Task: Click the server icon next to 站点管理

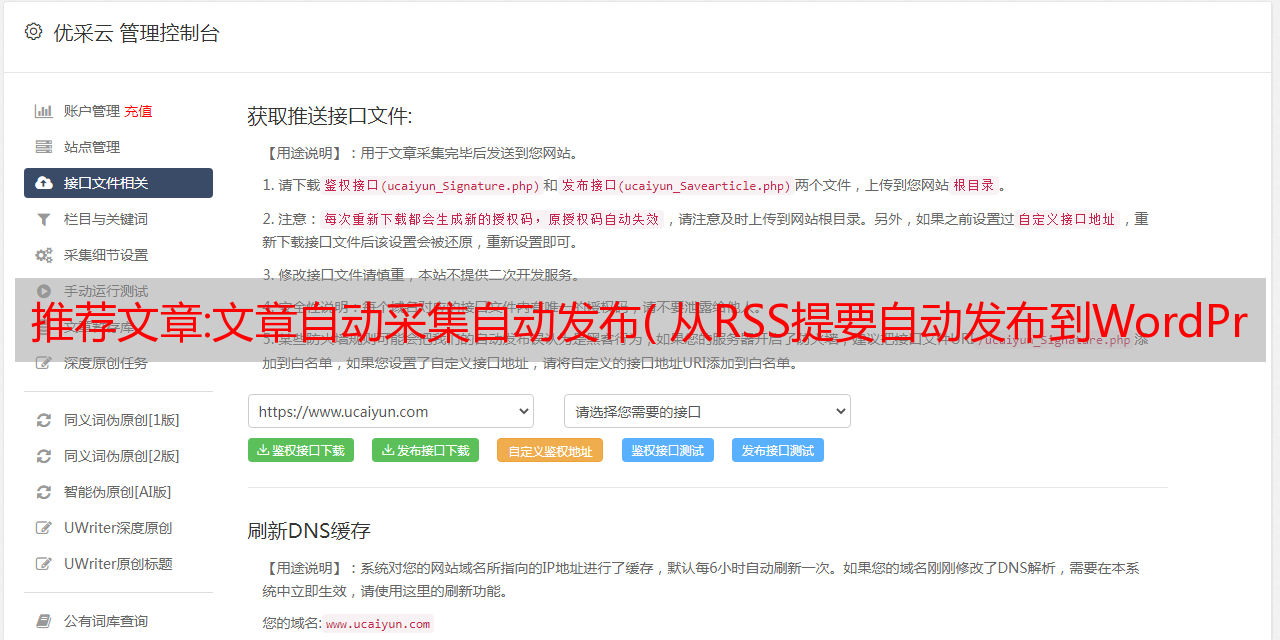Action: coord(44,147)
